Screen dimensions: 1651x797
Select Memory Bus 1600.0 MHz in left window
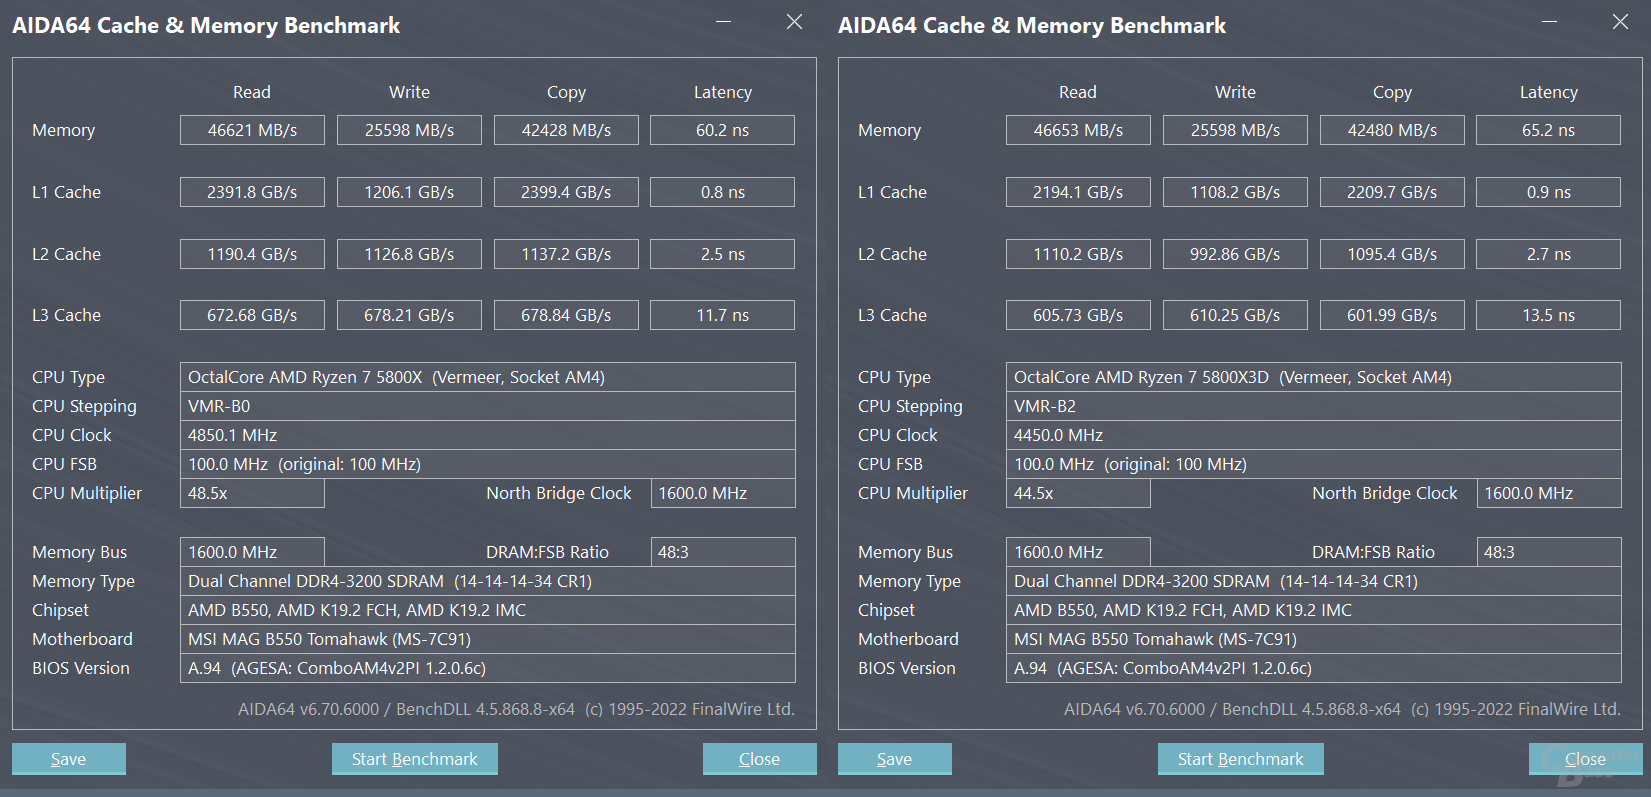click(x=252, y=552)
